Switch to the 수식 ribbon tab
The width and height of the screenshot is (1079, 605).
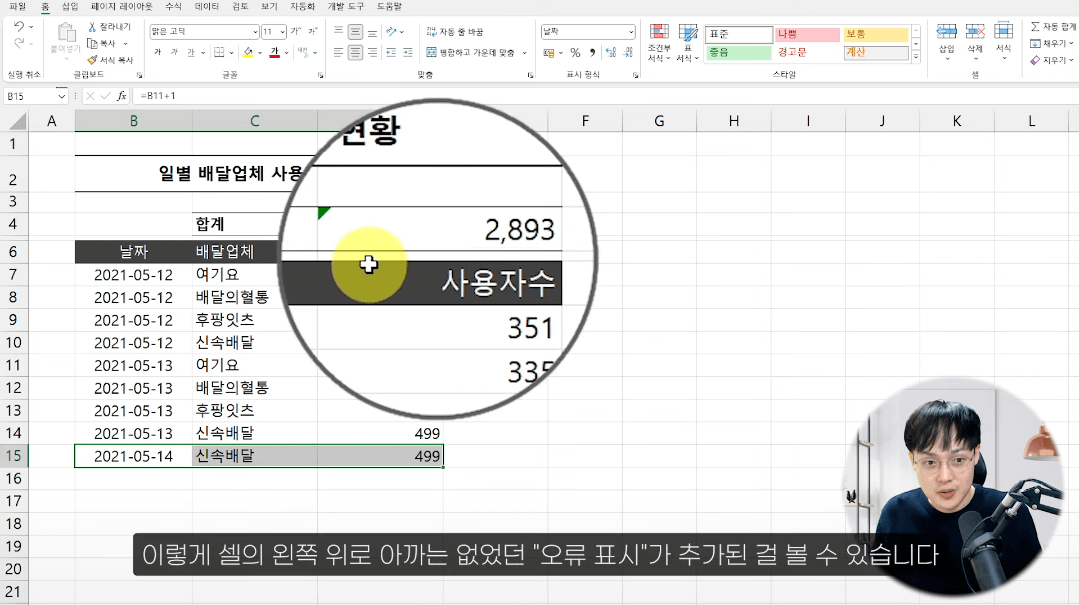click(x=173, y=6)
